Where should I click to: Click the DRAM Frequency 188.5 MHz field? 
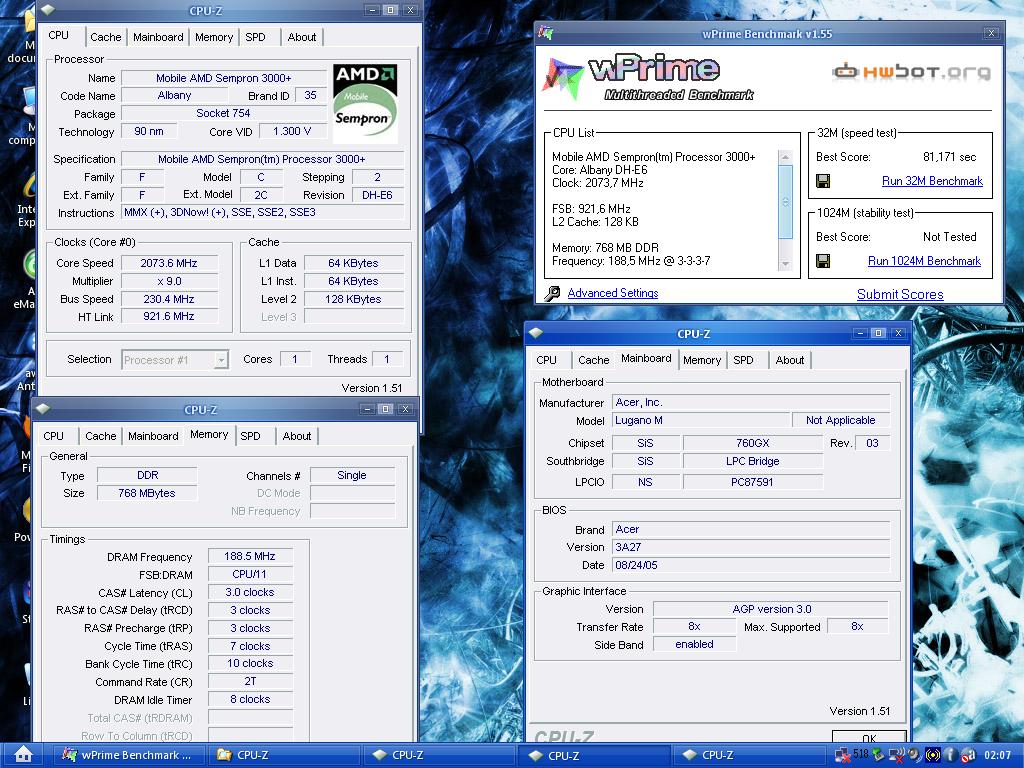pyautogui.click(x=249, y=556)
